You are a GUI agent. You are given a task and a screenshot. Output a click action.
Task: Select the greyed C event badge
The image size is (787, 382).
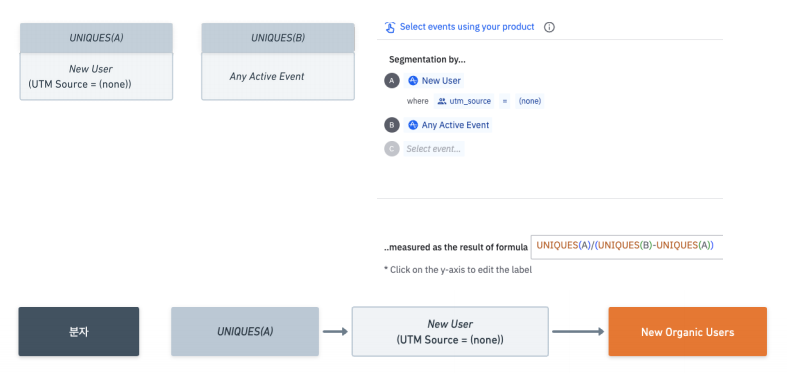click(391, 149)
